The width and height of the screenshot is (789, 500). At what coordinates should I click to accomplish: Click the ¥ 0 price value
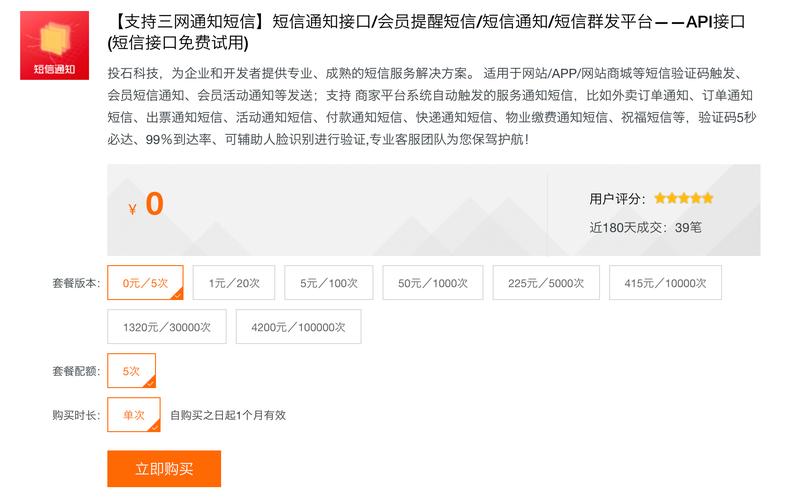point(145,205)
